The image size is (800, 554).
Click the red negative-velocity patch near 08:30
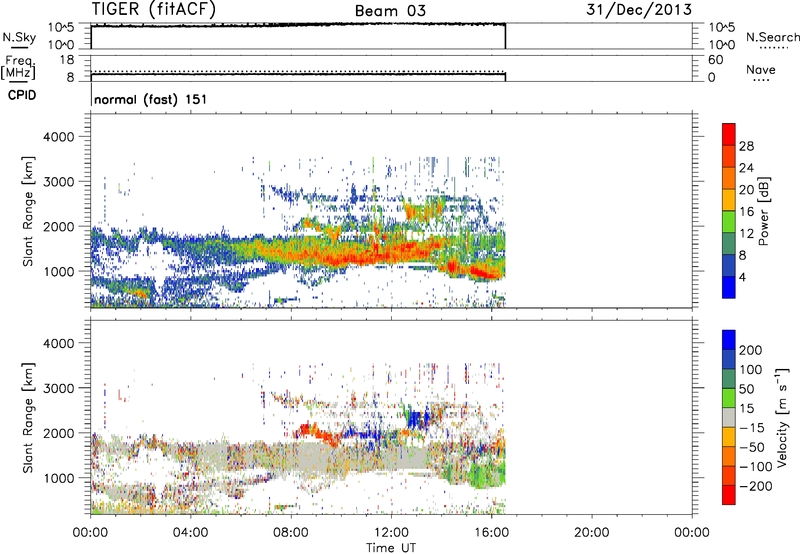pos(309,431)
